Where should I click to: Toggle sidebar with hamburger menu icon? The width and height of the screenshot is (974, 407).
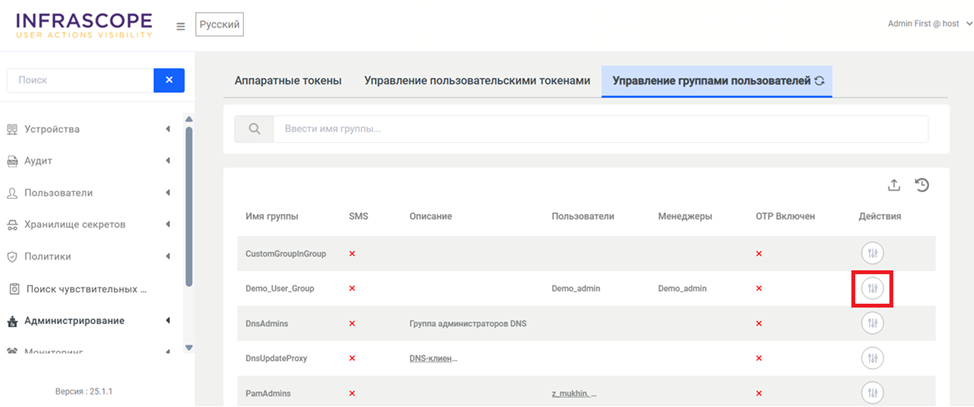180,26
